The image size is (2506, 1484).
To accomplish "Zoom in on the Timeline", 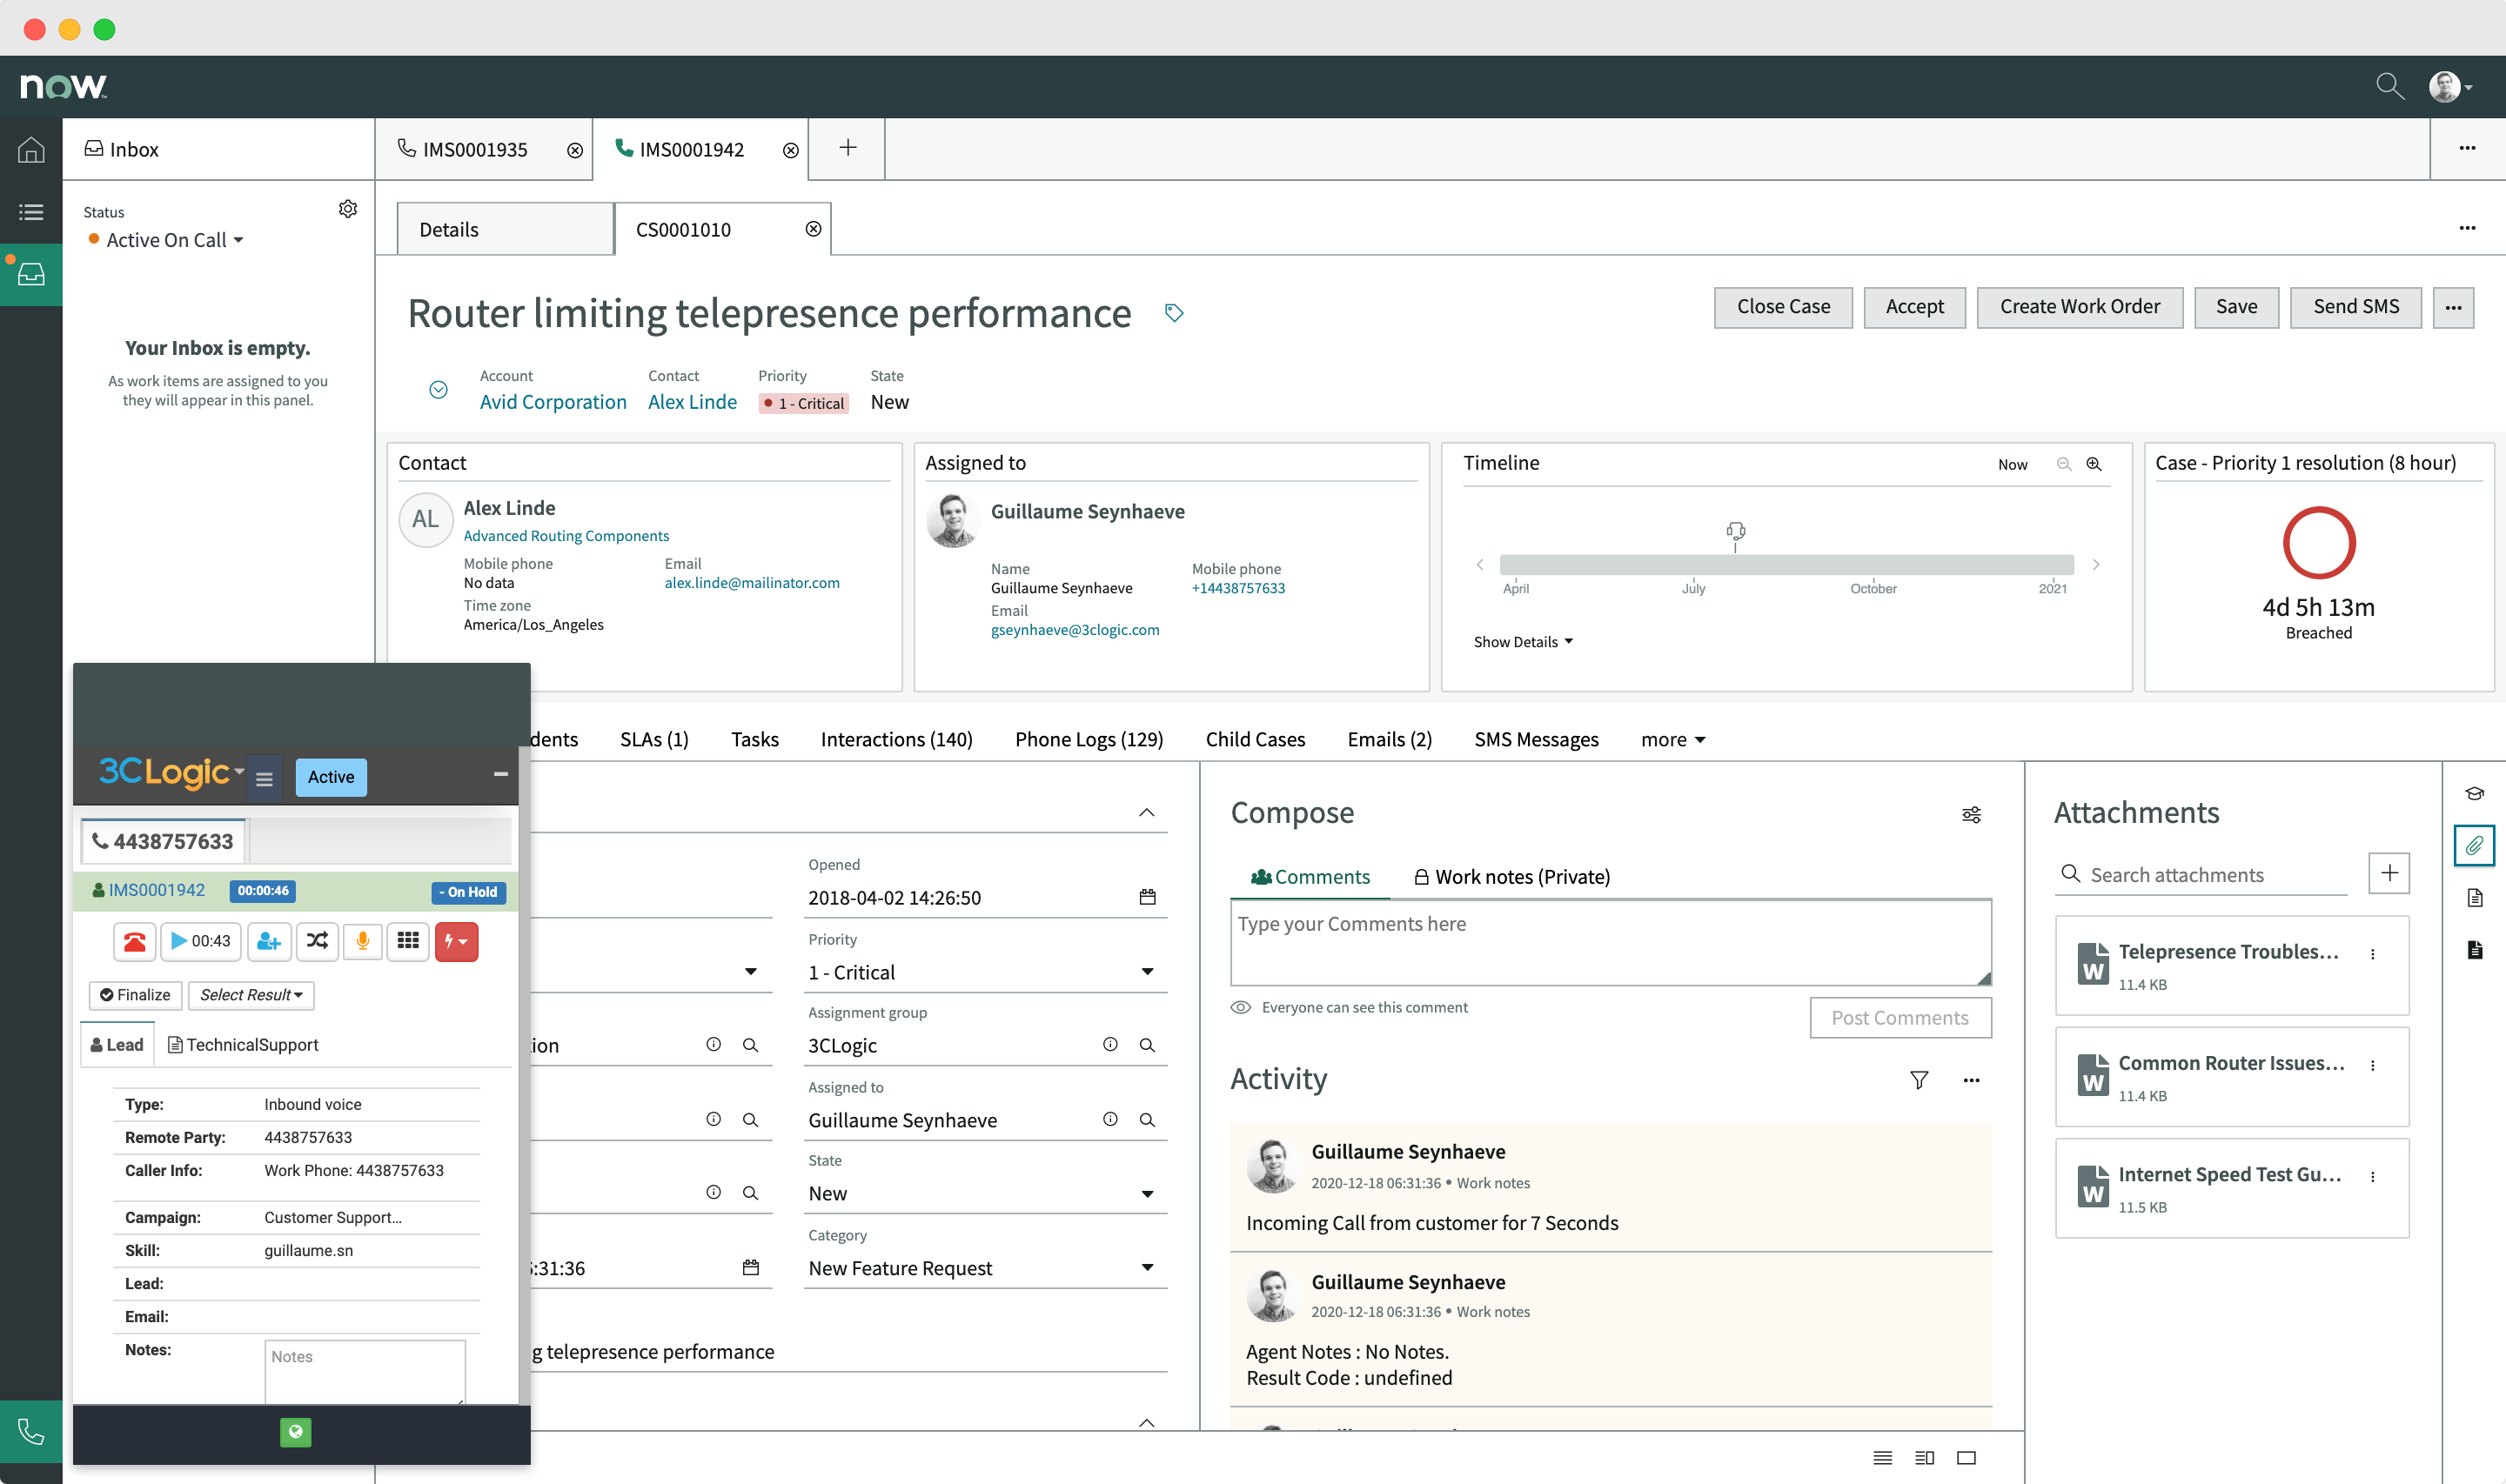I will pyautogui.click(x=2093, y=464).
